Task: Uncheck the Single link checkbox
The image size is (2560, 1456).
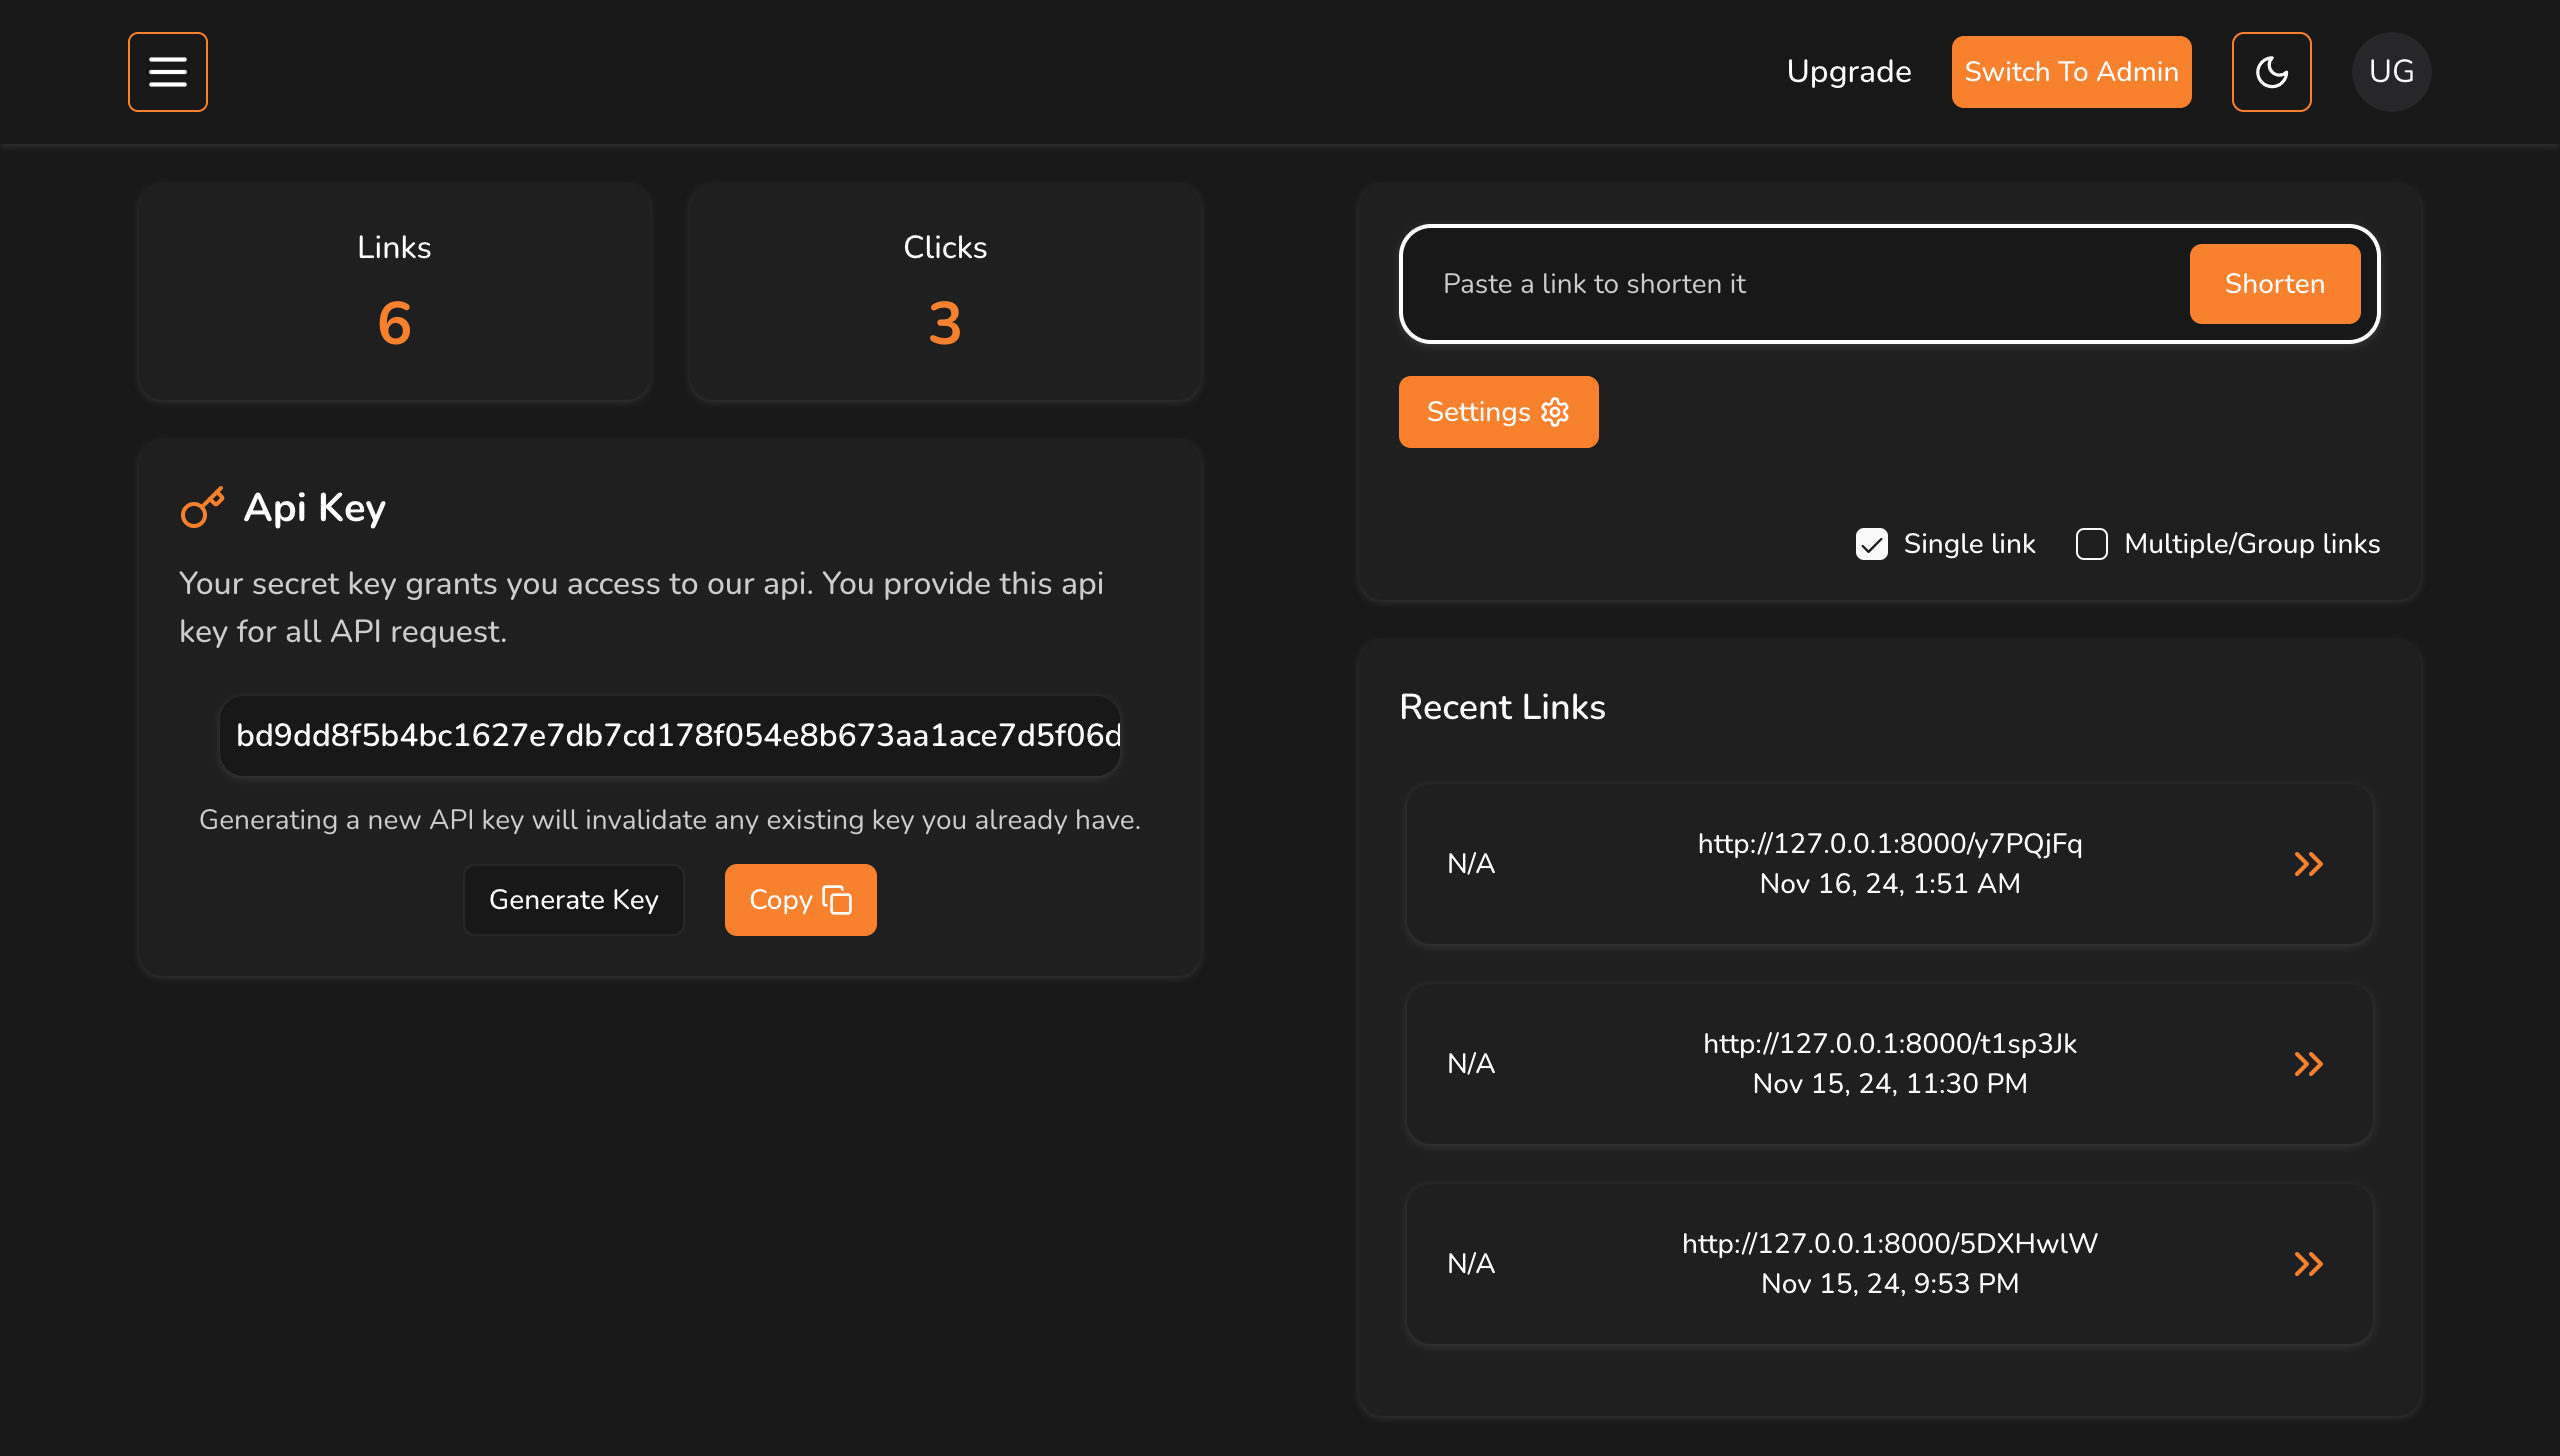Action: (1871, 544)
